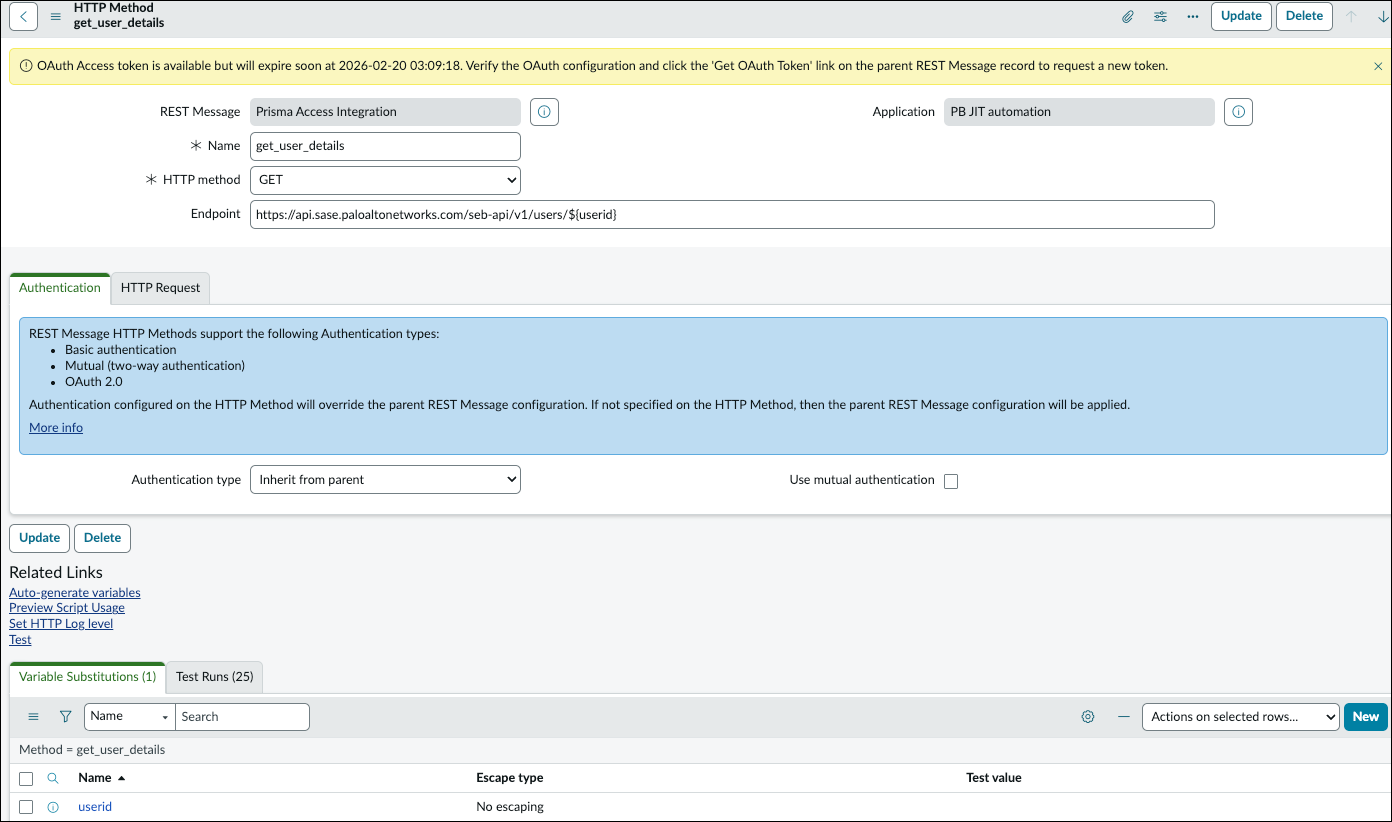The width and height of the screenshot is (1392, 822).
Task: Click the back arrow in the header
Action: [x=23, y=16]
